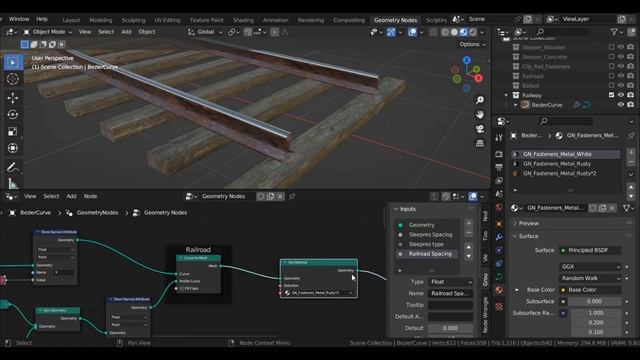Image resolution: width=640 pixels, height=360 pixels.
Task: Switch to the Modeling workspace tab
Action: pos(100,20)
